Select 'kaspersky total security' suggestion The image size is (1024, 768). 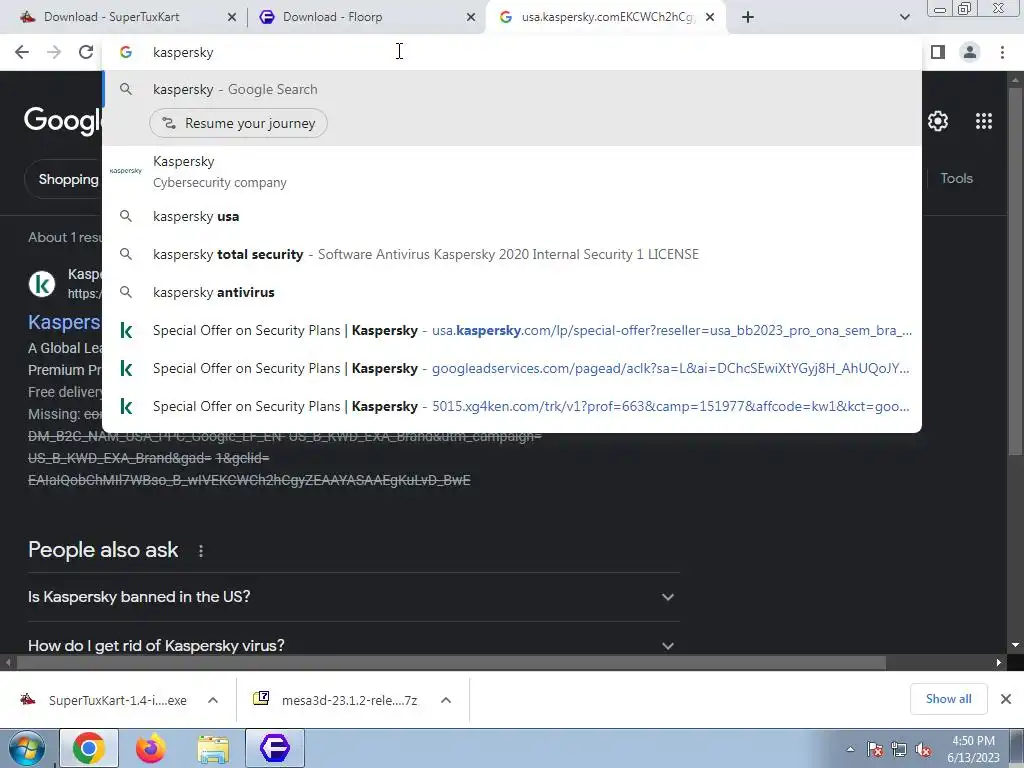[512, 254]
